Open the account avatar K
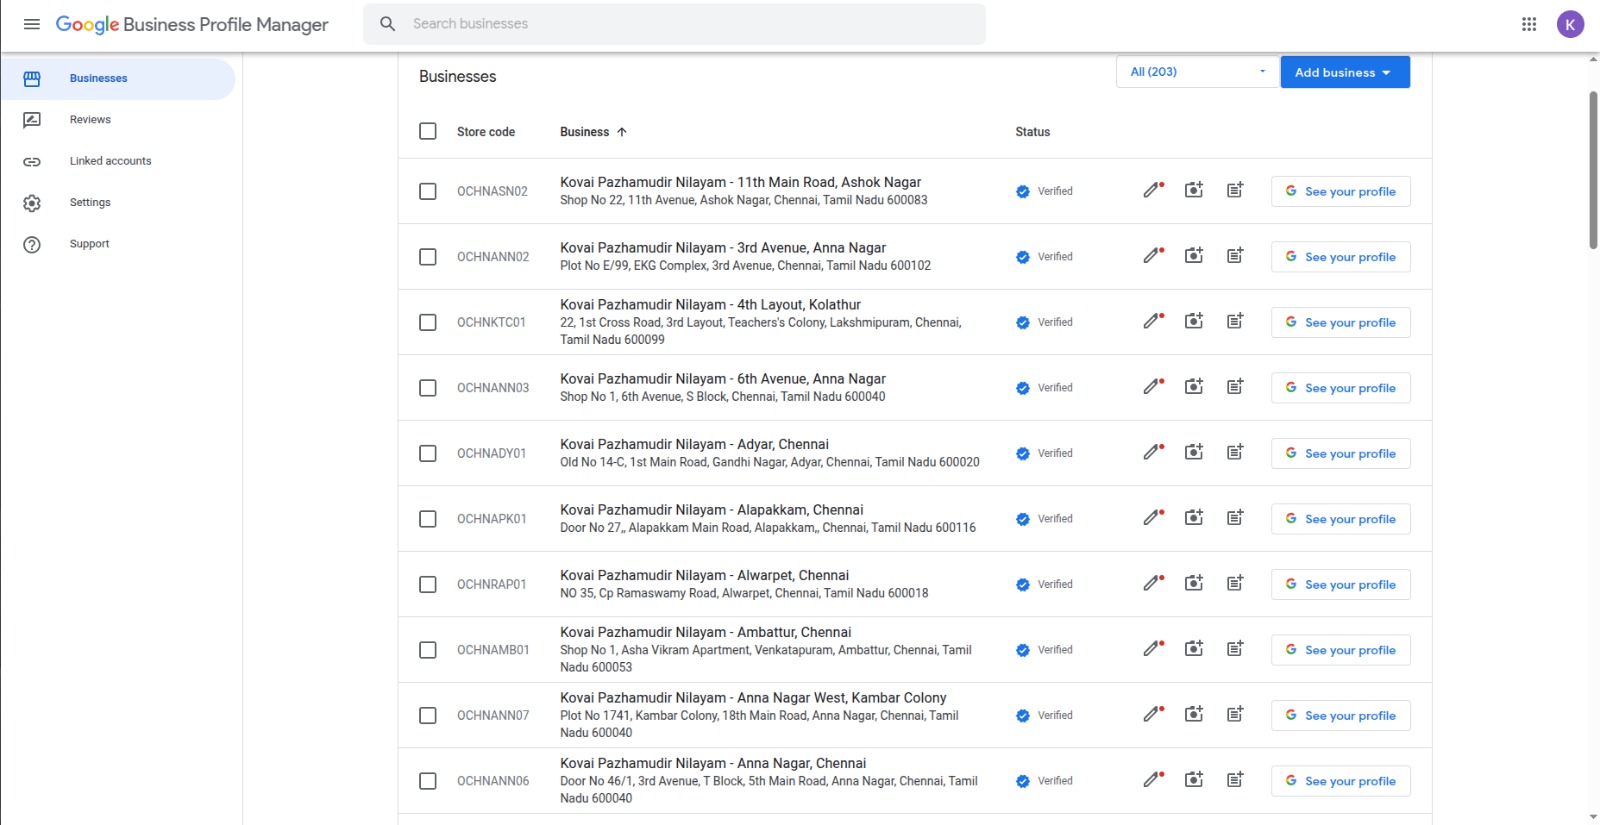Viewport: 1600px width, 825px height. pyautogui.click(x=1570, y=24)
